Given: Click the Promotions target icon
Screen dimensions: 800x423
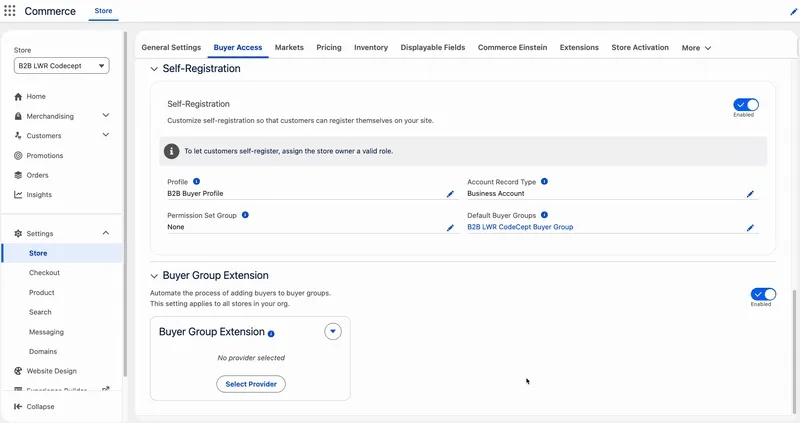Looking at the screenshot, I should point(18,156).
